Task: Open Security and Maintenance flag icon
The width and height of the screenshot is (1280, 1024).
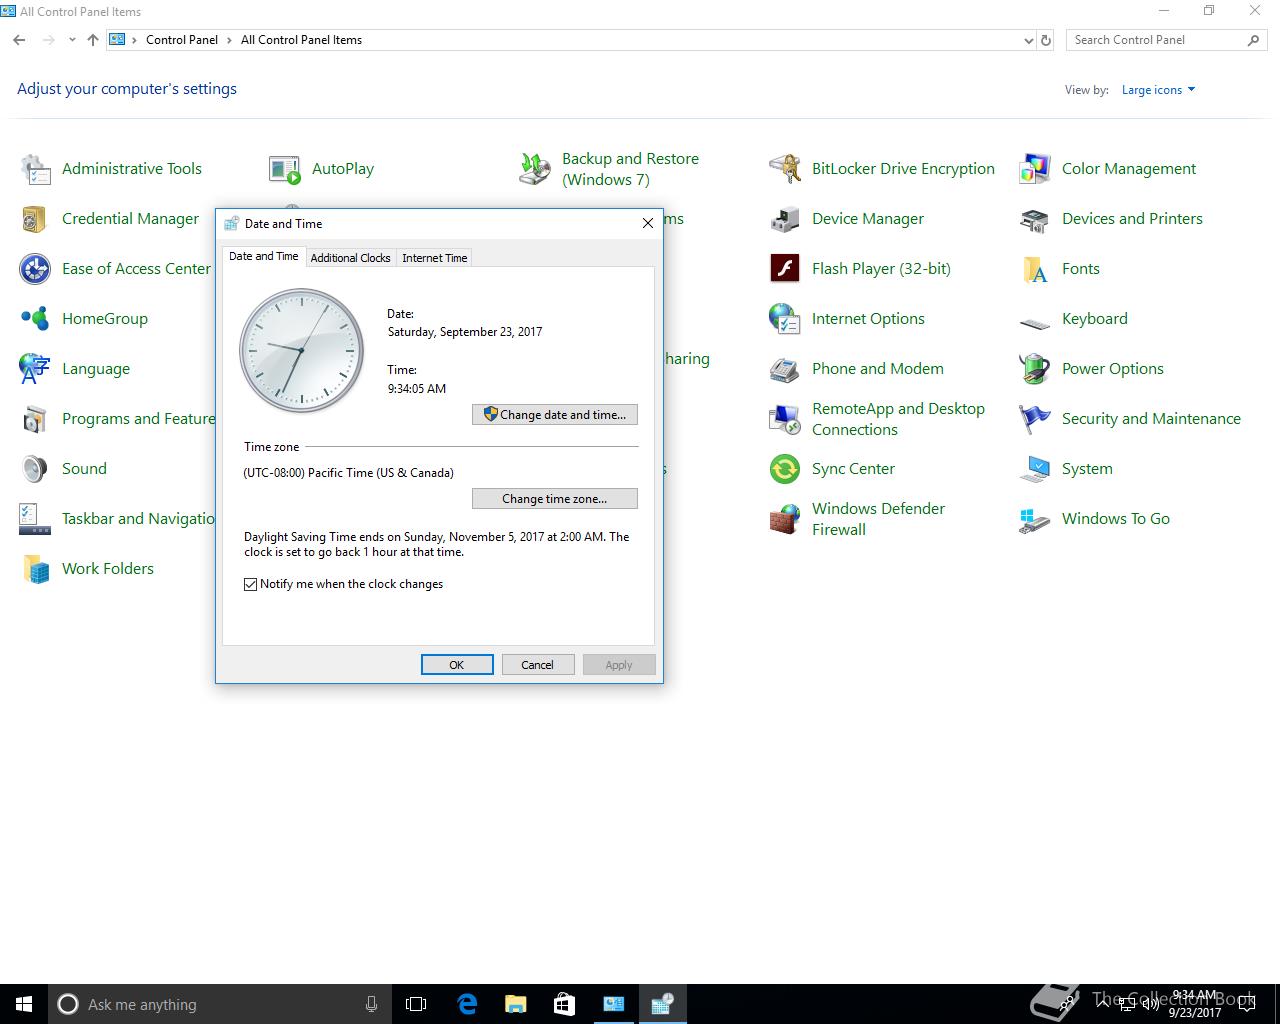Action: coord(1035,419)
